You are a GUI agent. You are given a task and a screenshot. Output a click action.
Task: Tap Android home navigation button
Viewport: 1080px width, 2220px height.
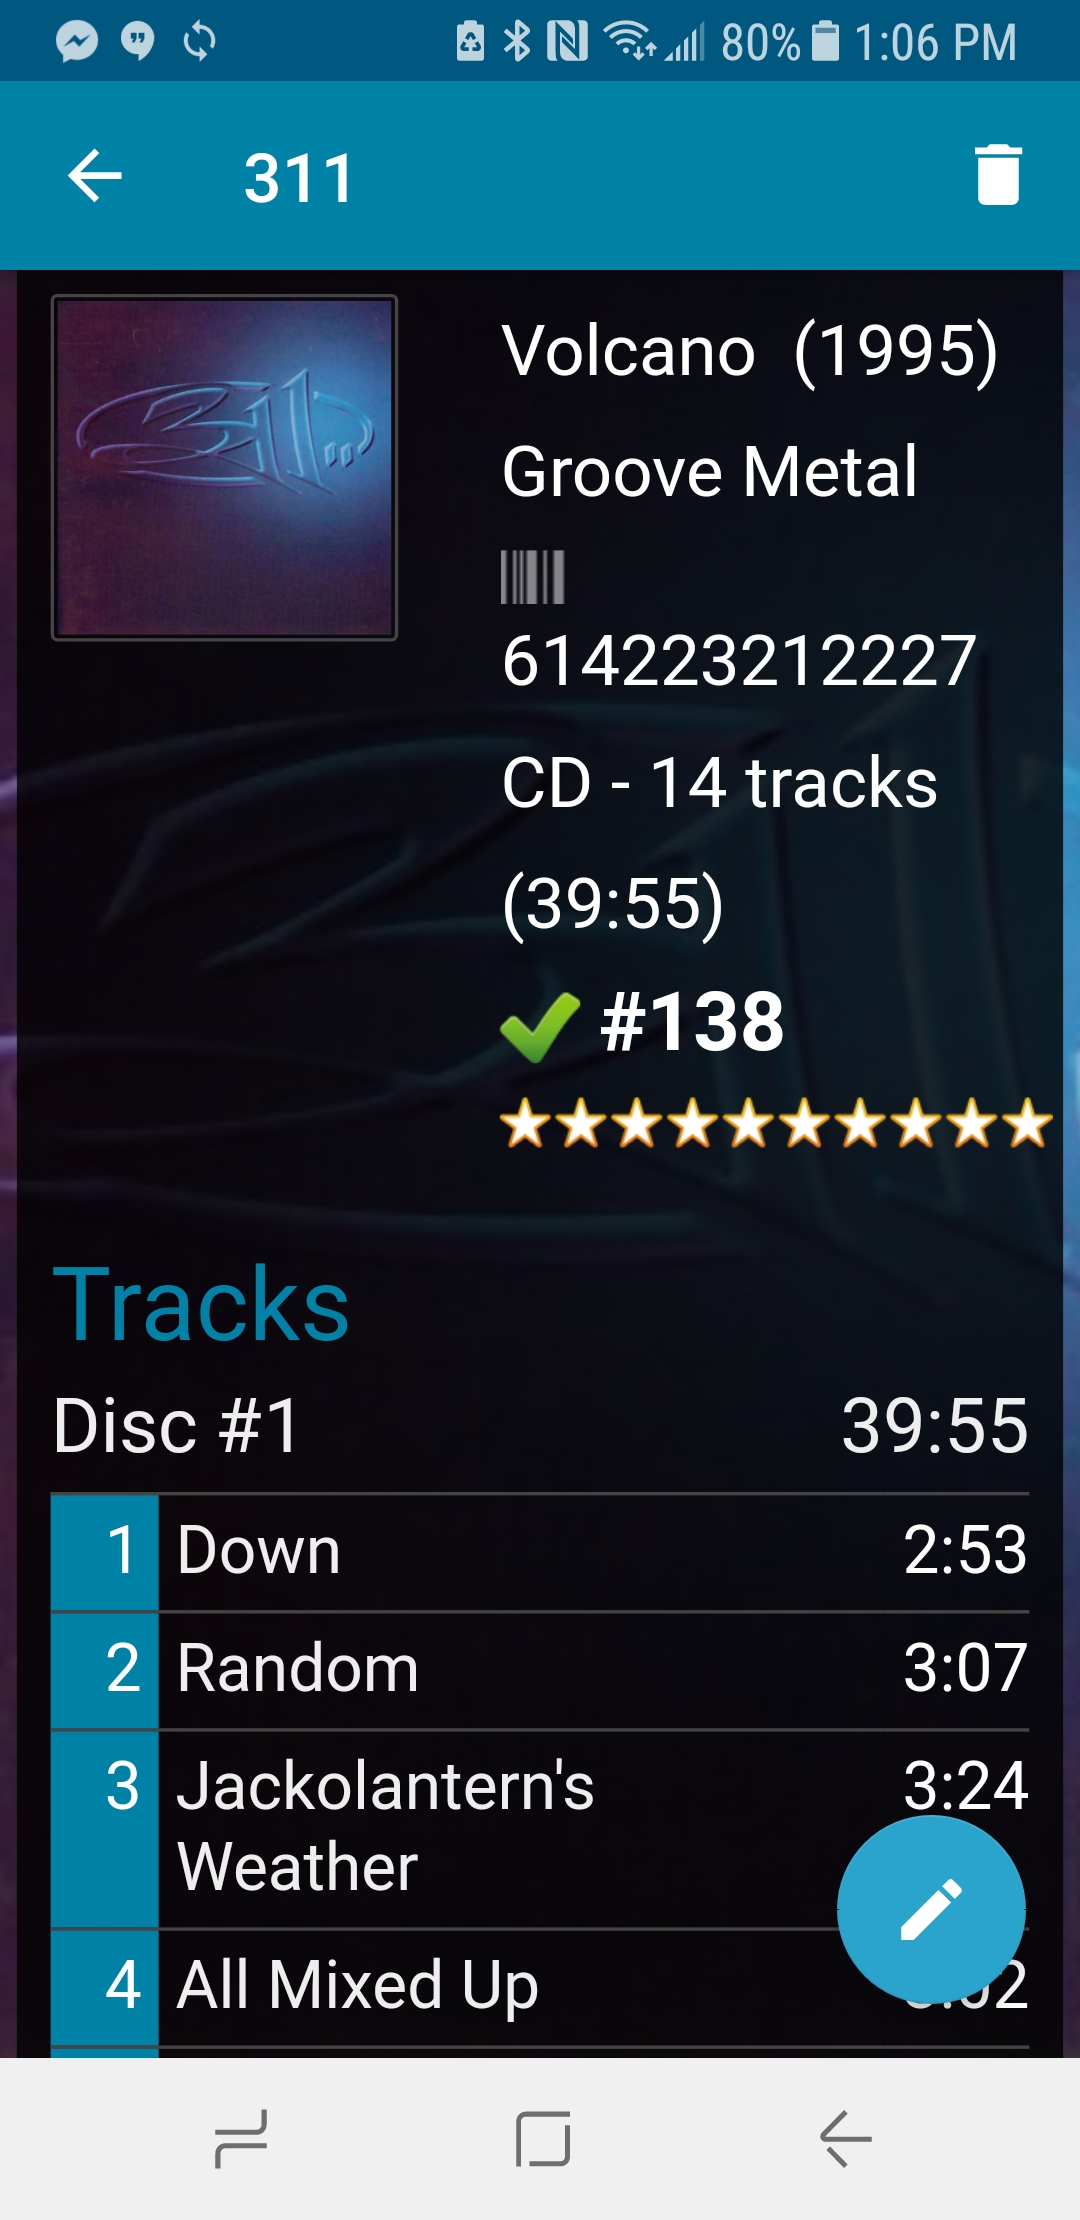(543, 2139)
